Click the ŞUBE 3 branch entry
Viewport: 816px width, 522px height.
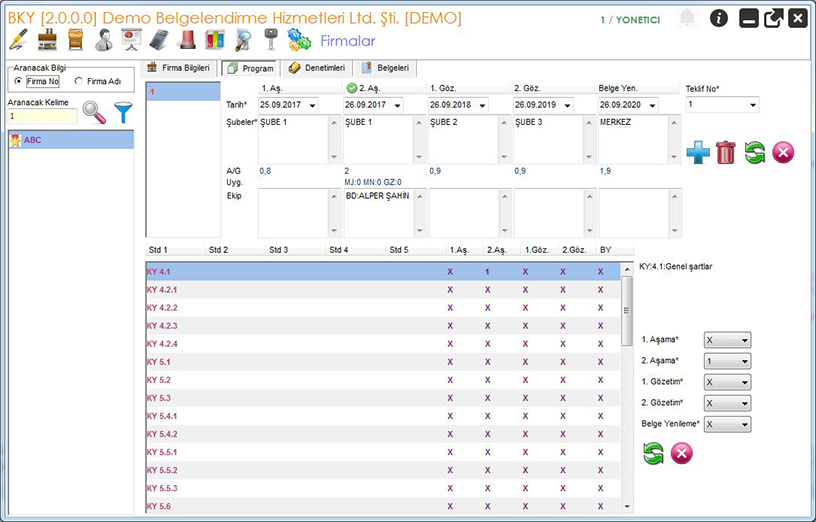[528, 122]
